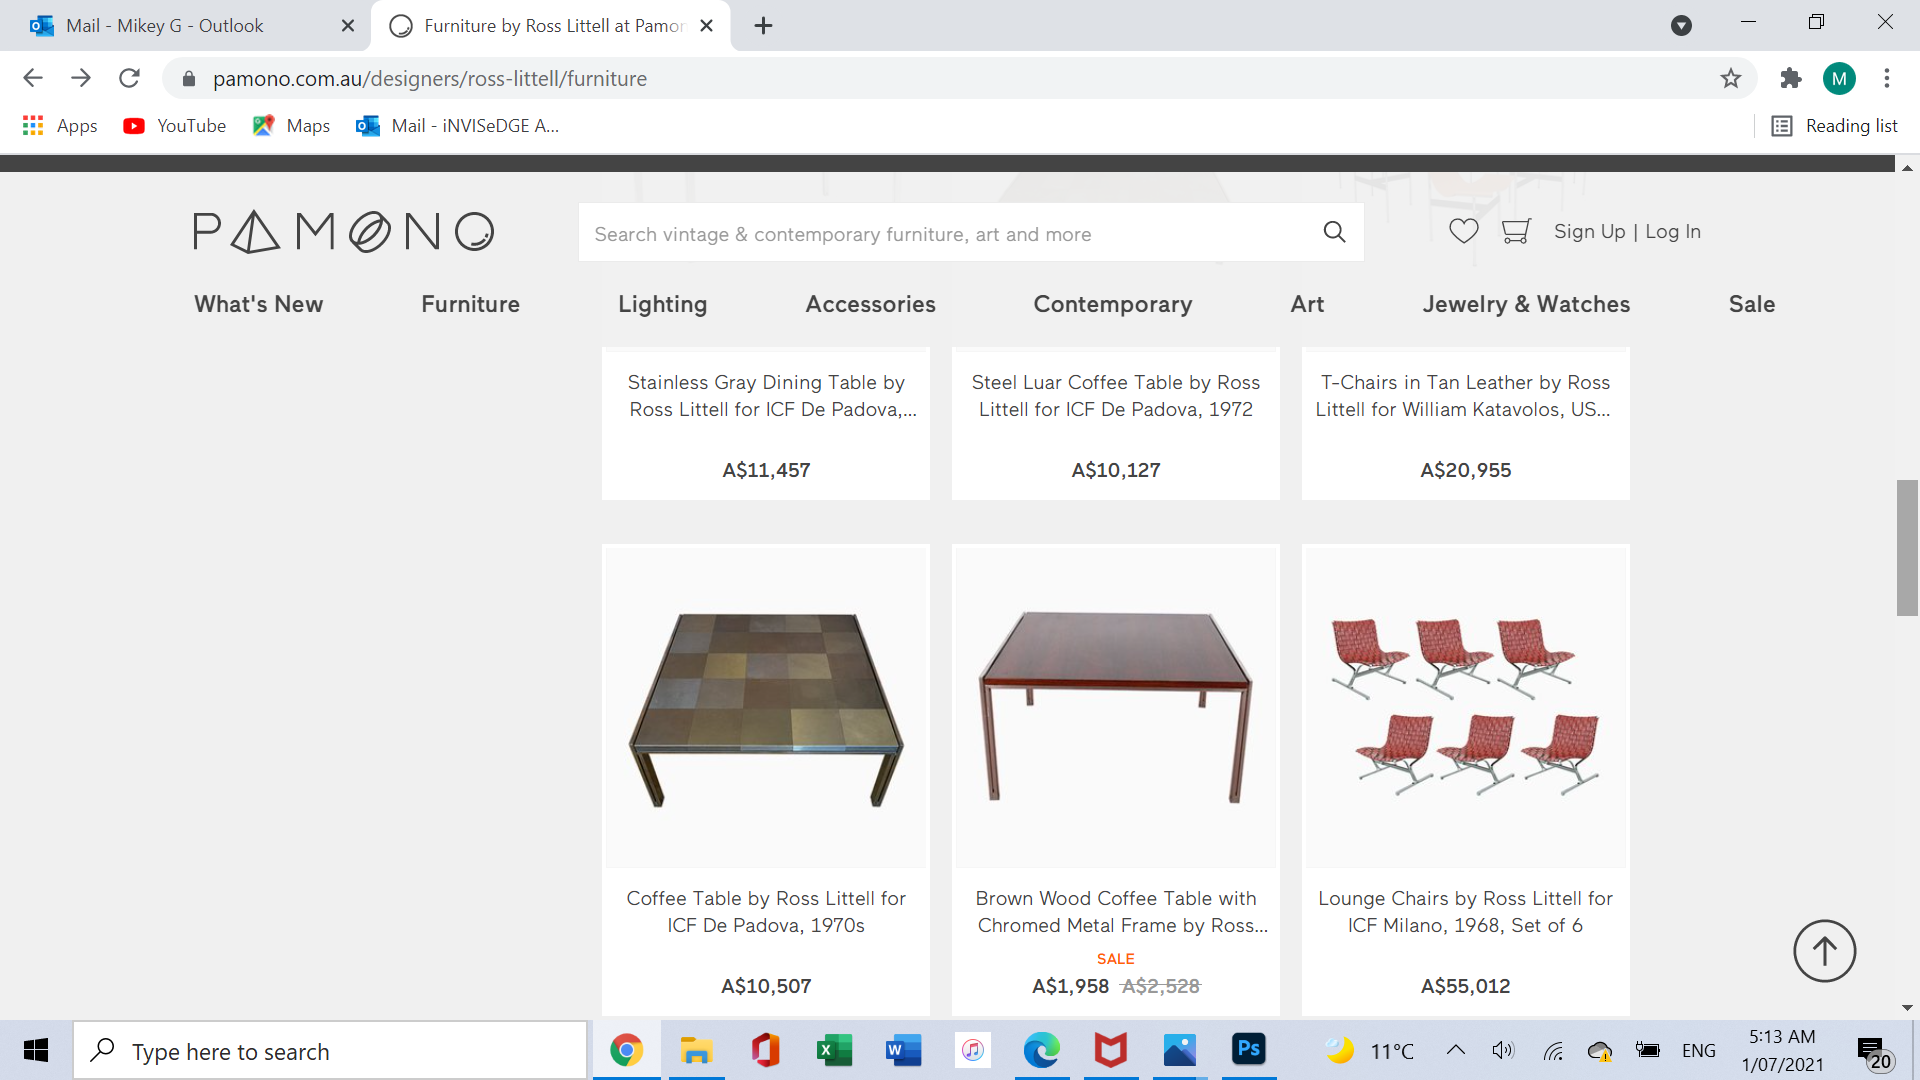
Task: Click the search magnifier icon
Action: pos(1334,232)
